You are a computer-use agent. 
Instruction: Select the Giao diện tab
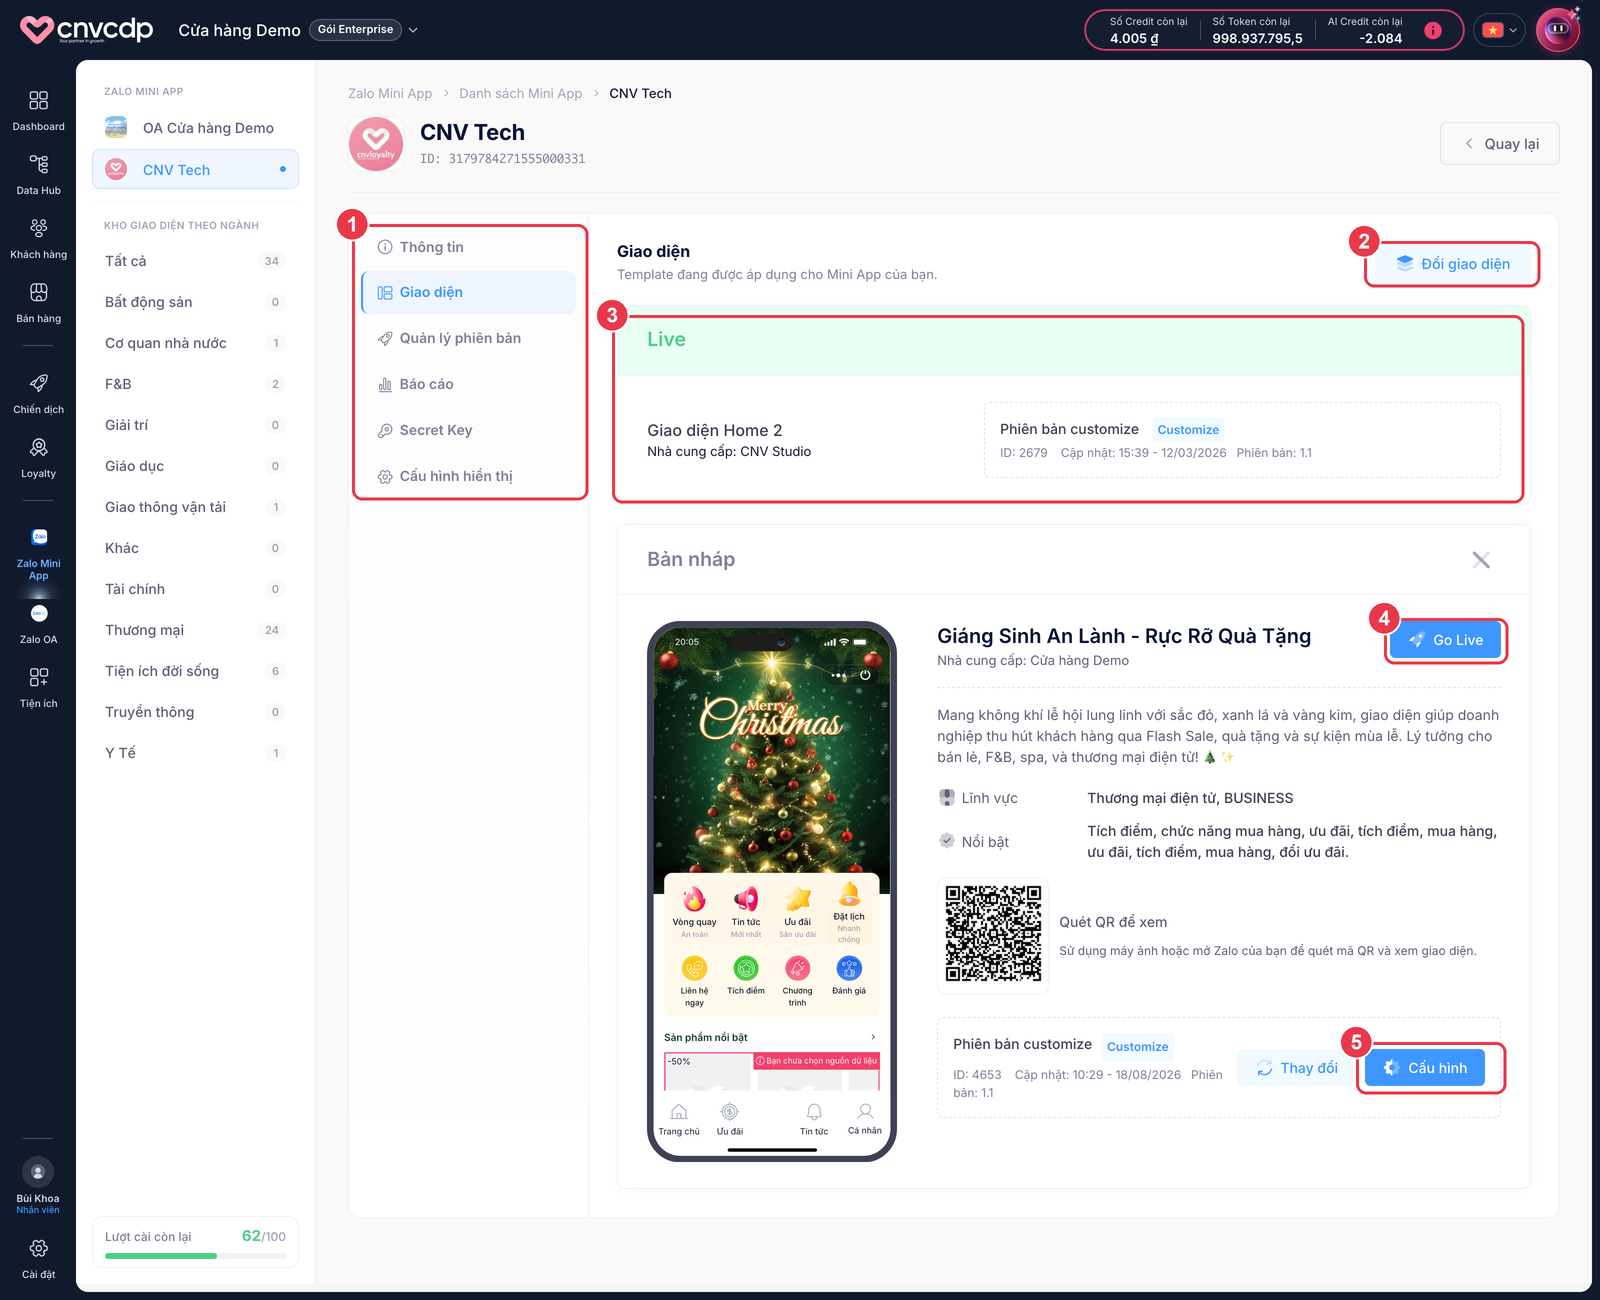point(469,292)
